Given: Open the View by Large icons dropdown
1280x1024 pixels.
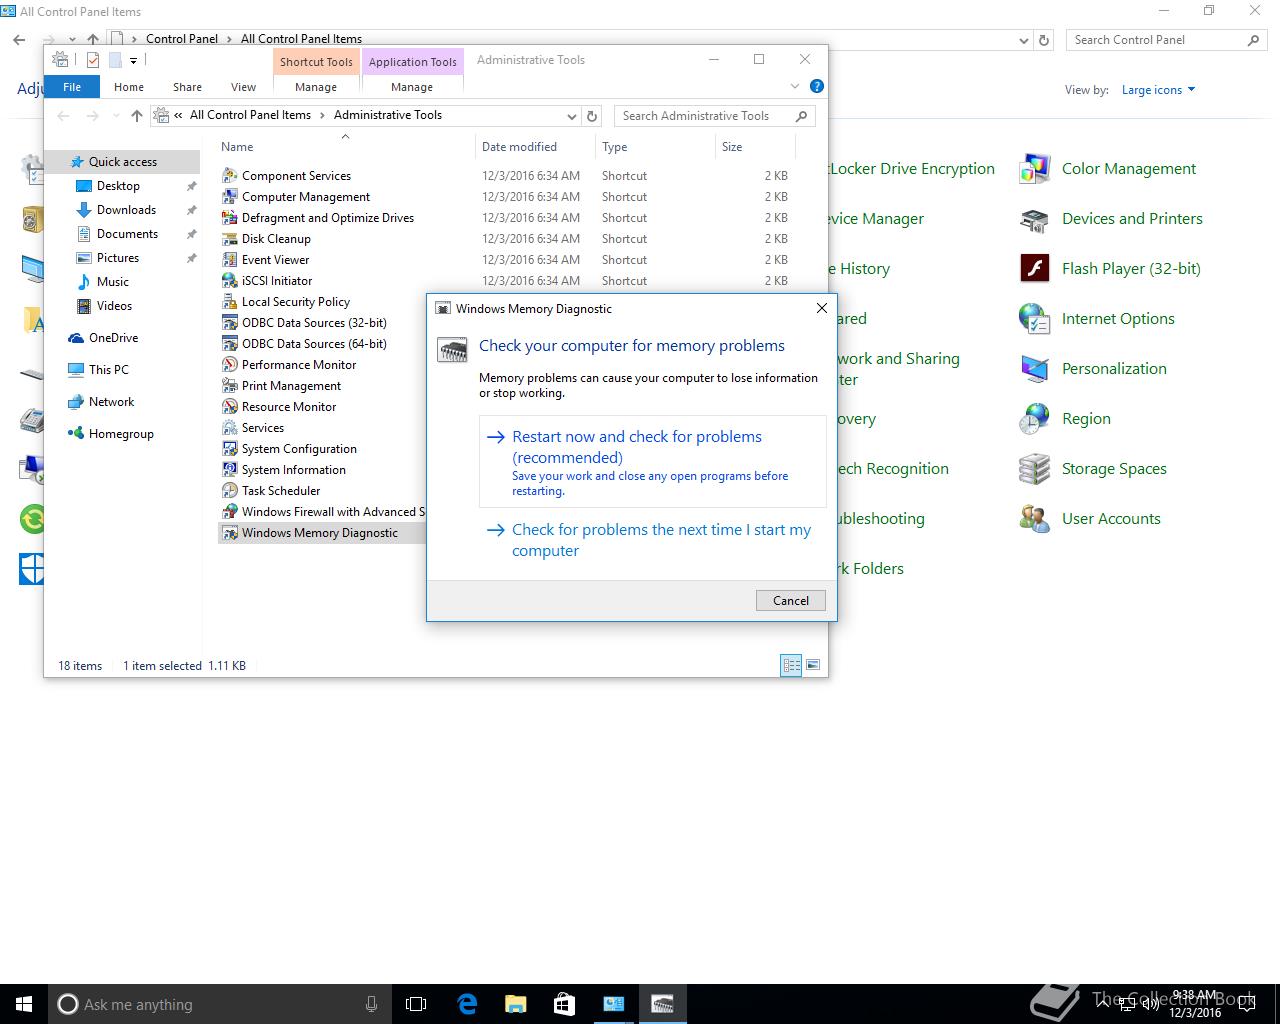Looking at the screenshot, I should pyautogui.click(x=1158, y=90).
